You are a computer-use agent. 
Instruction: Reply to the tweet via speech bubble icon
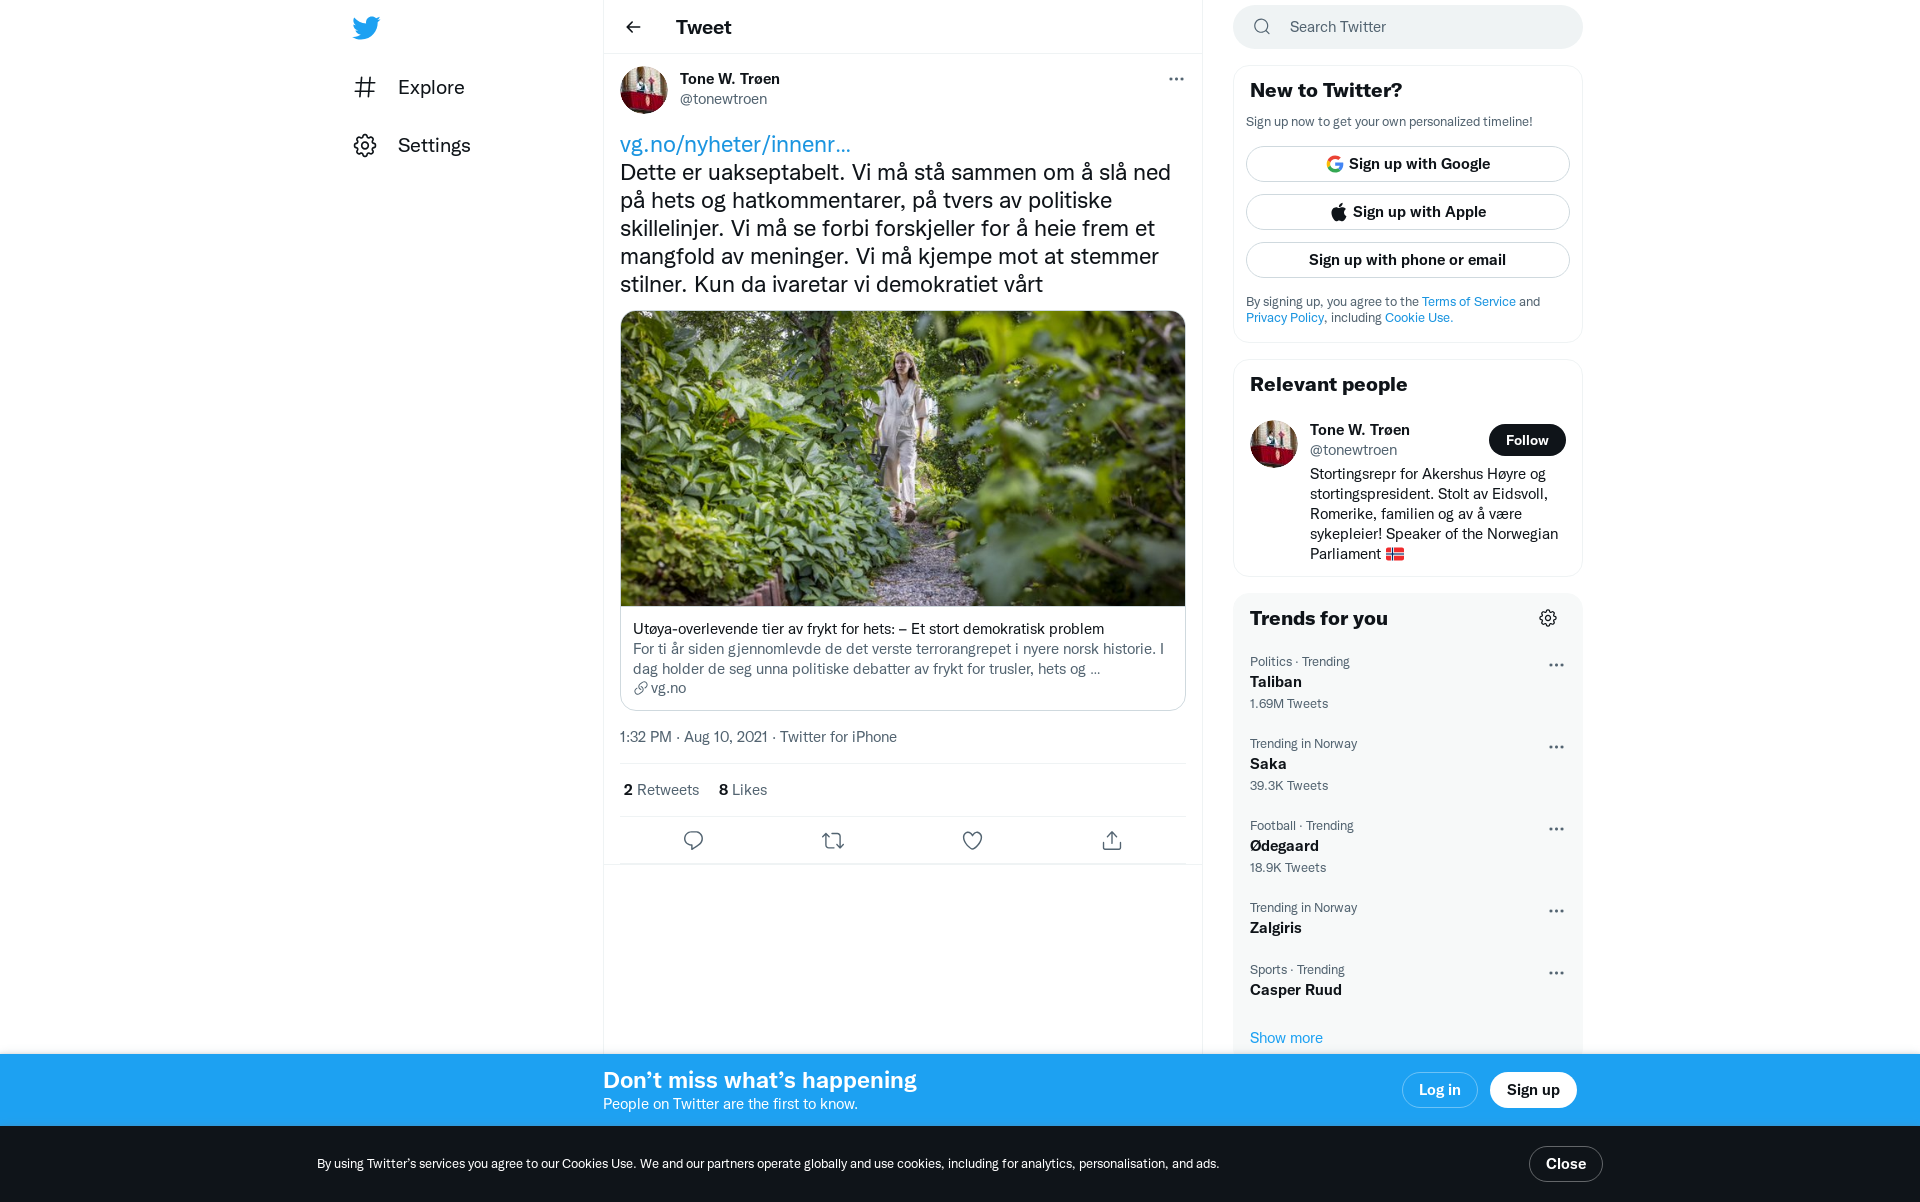[693, 840]
